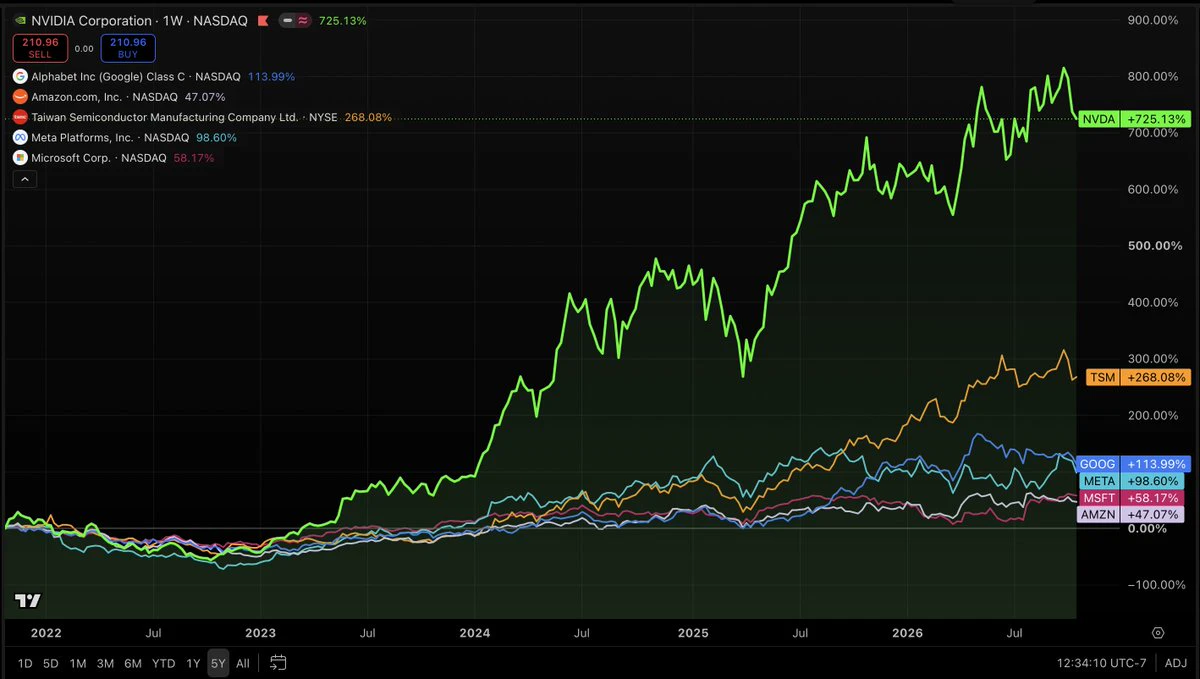Open the NVIDIA Corporation symbol title
Image resolution: width=1200 pixels, height=679 pixels.
(x=91, y=21)
